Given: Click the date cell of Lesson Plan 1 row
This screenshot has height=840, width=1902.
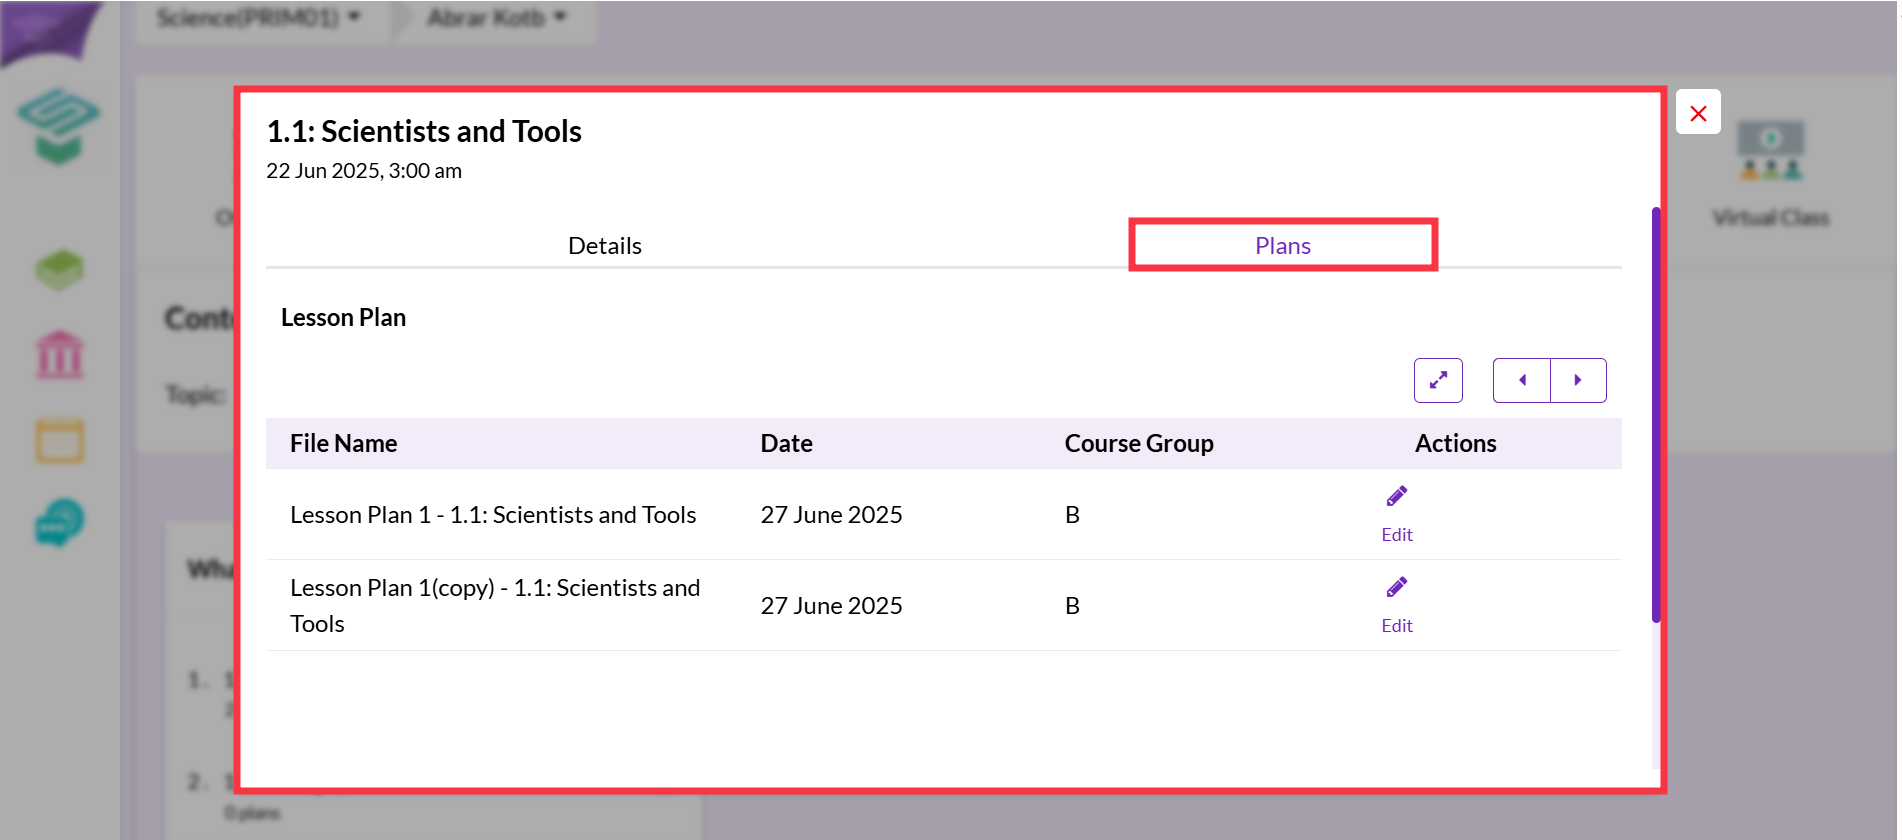Looking at the screenshot, I should [832, 515].
